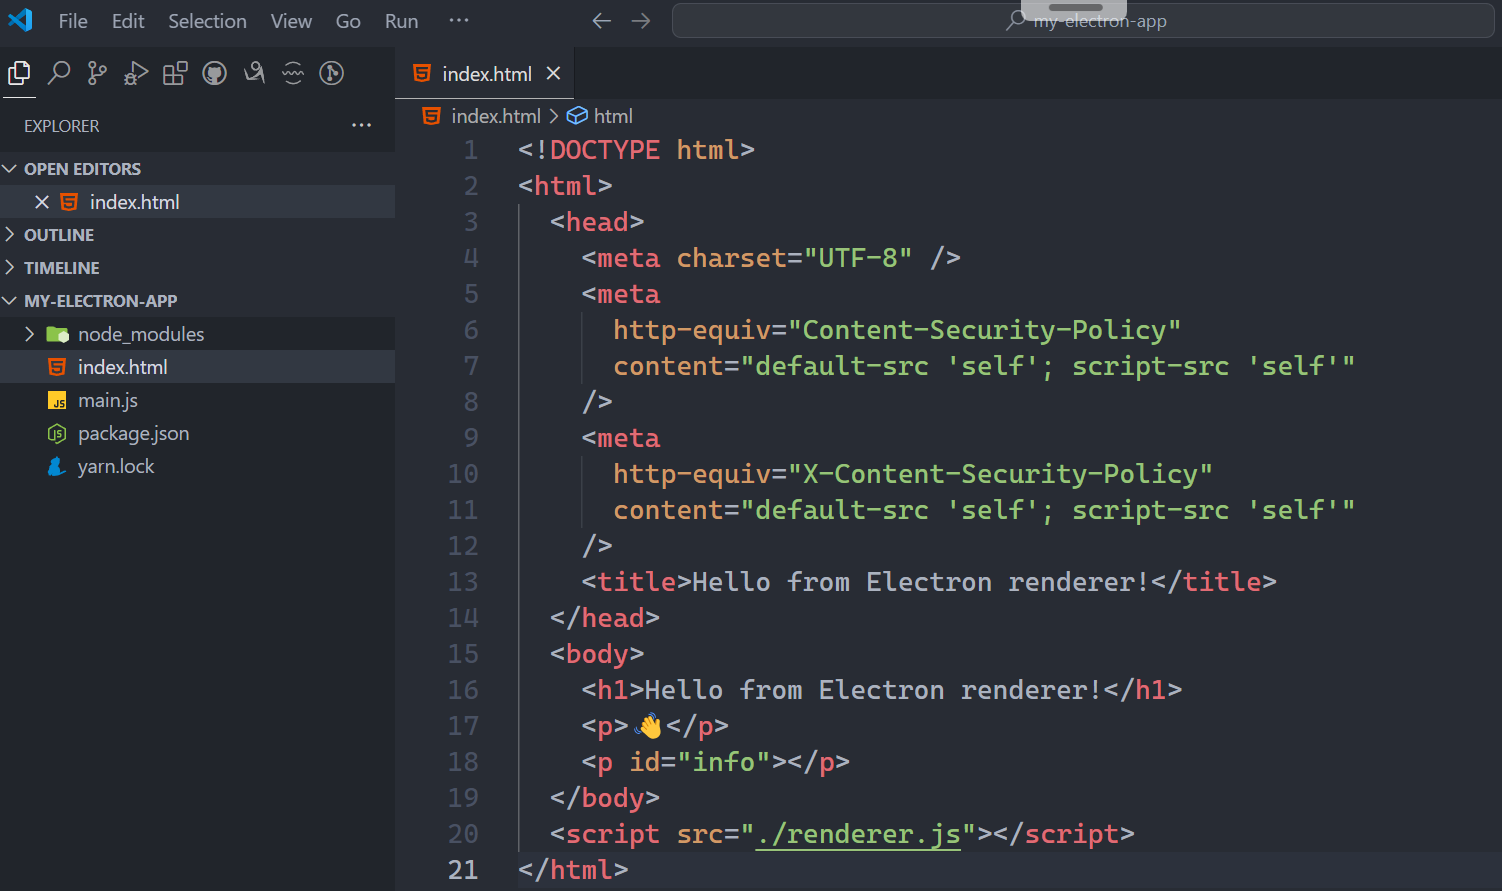This screenshot has height=891, width=1502.
Task: Open the Source Control view icon
Action: [x=97, y=73]
